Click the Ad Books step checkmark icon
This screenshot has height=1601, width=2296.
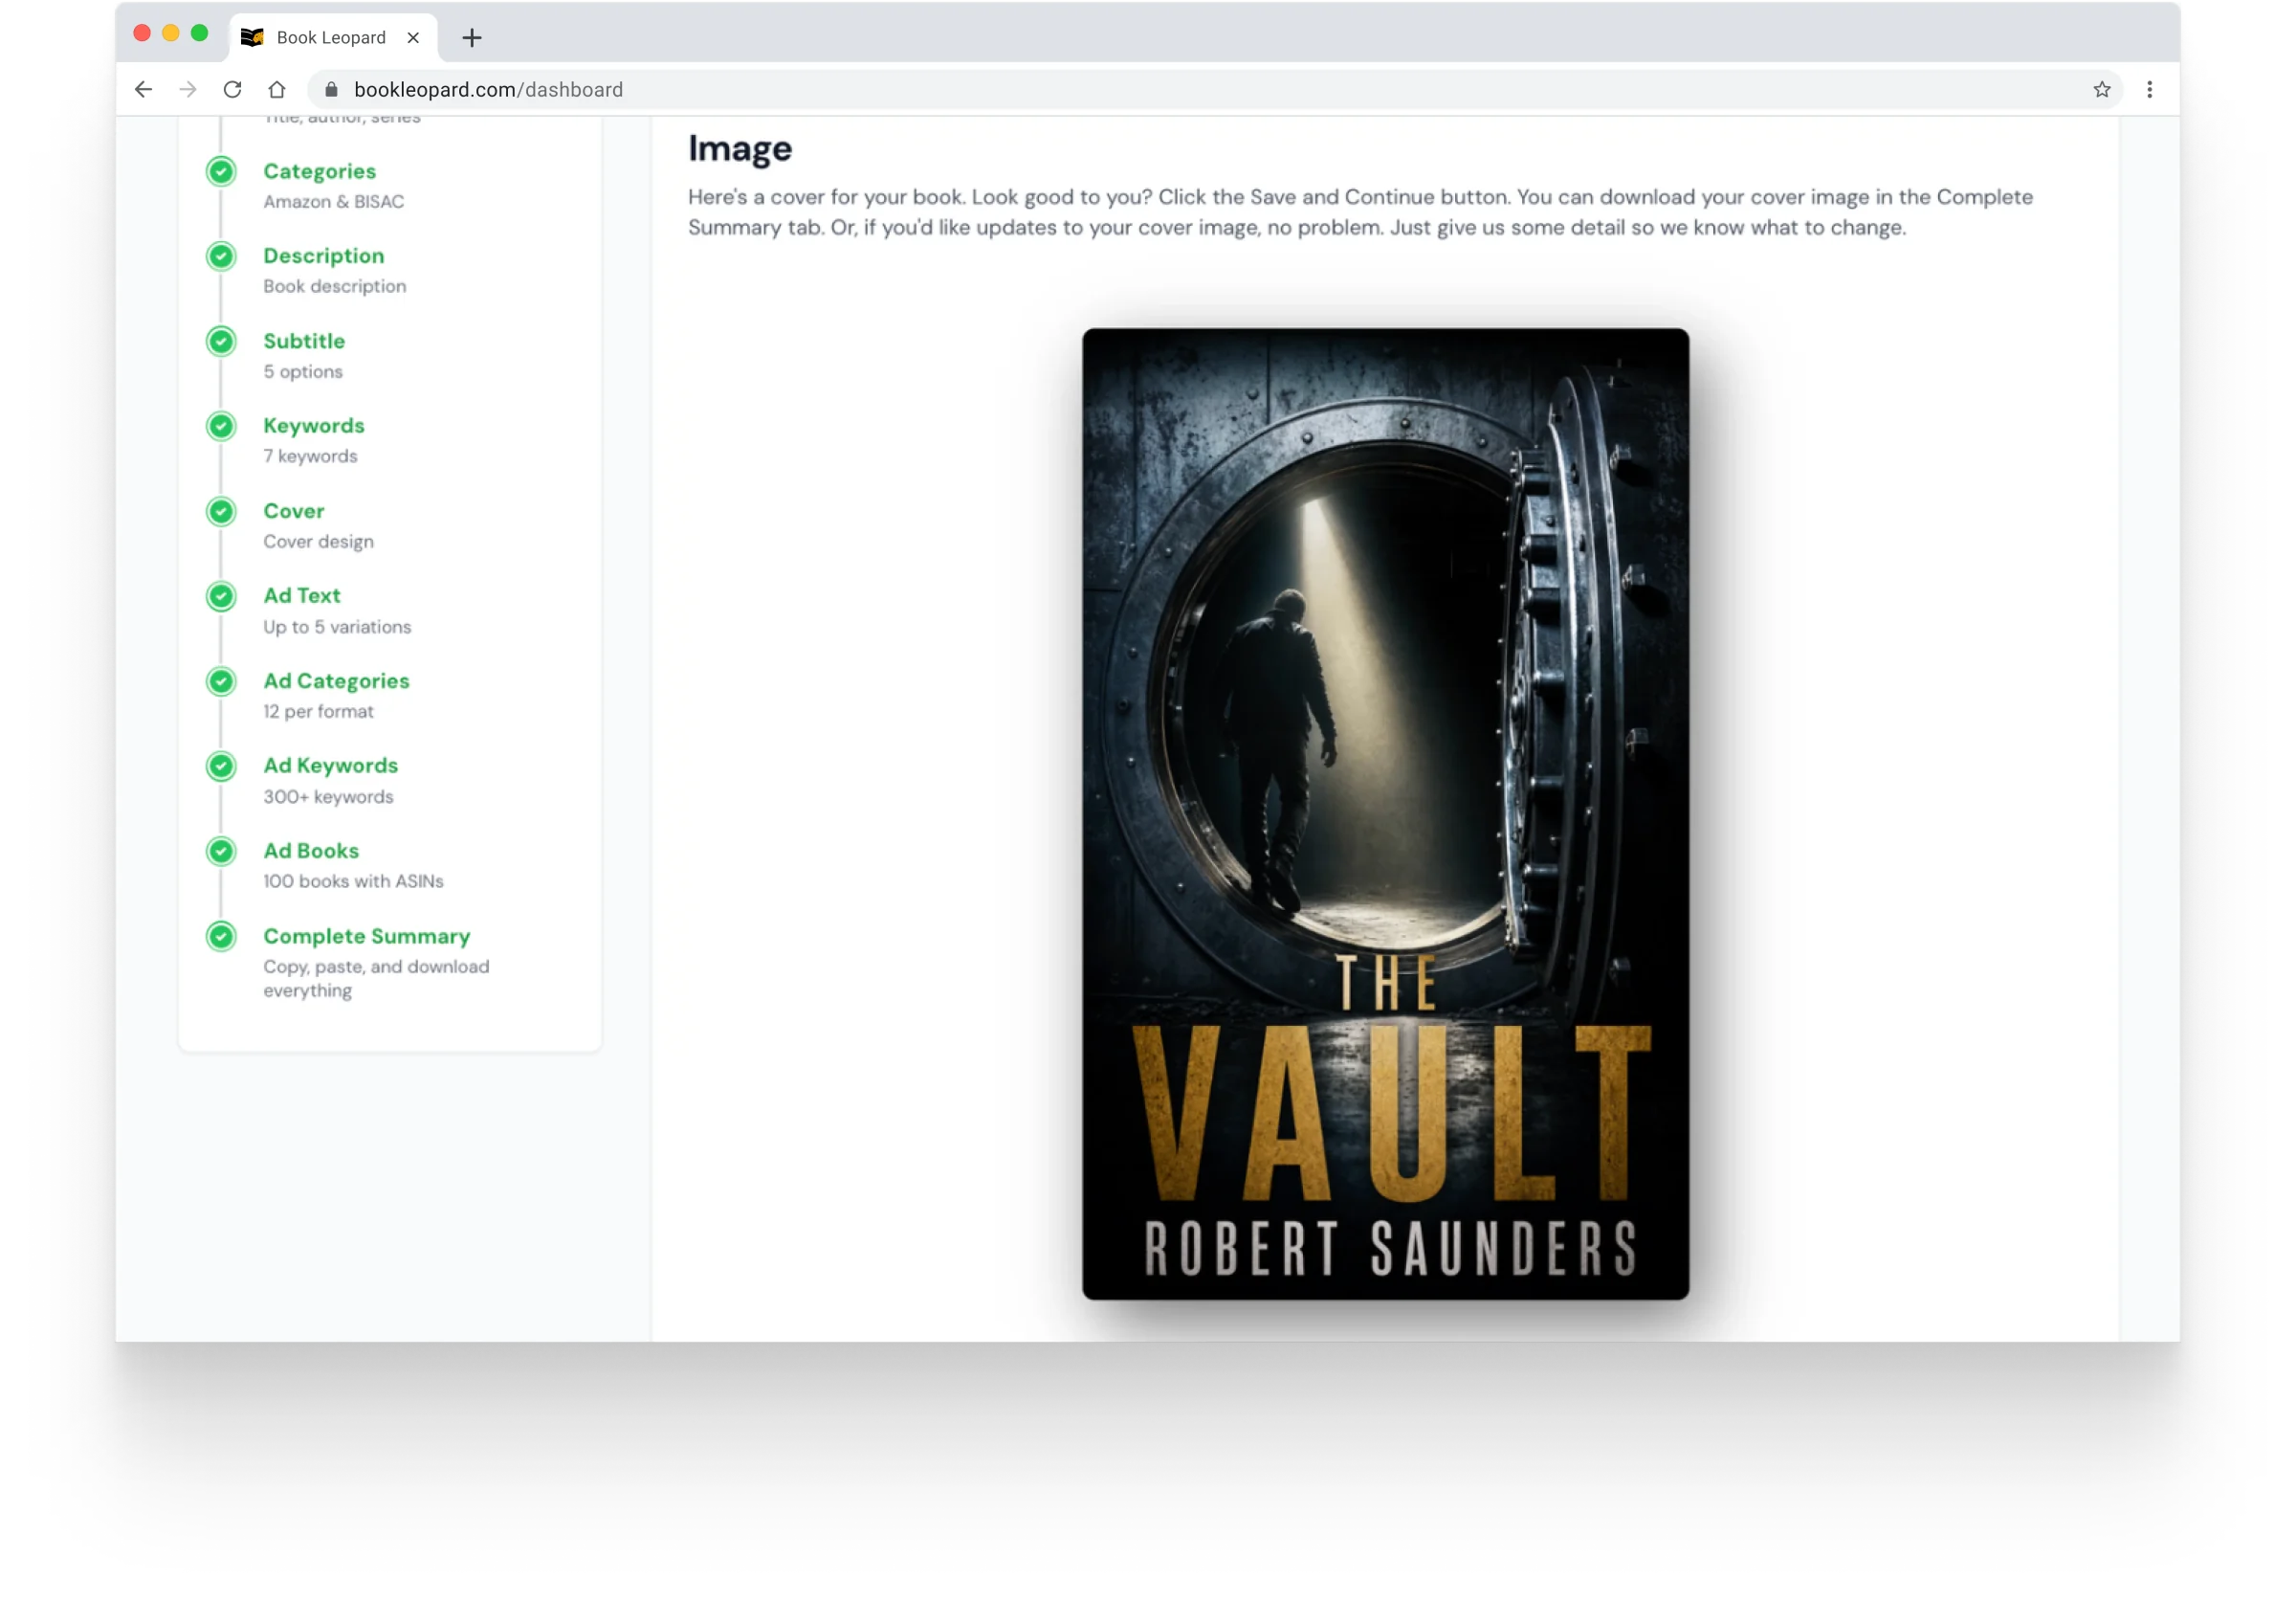221,852
